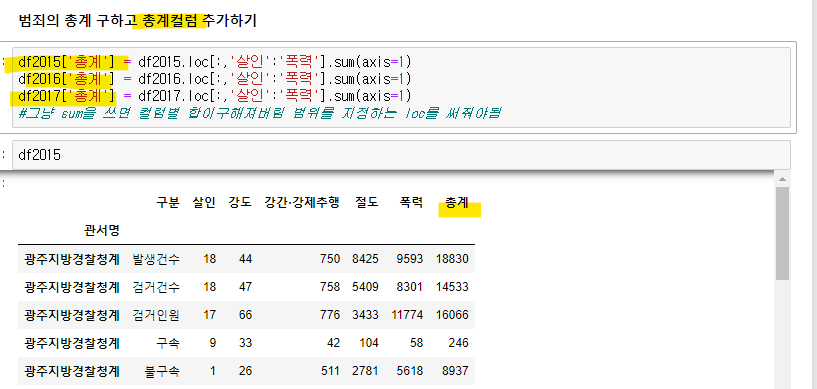Viewport: 817px width, 389px height.
Task: Click value 33 in 구속 row
Action: pyautogui.click(x=245, y=343)
